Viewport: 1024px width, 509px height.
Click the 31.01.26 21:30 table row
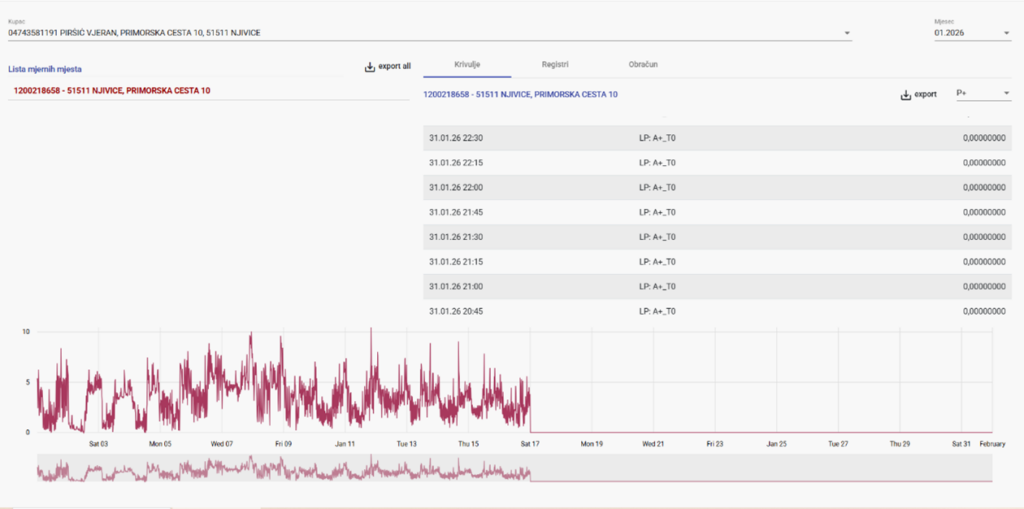[716, 237]
